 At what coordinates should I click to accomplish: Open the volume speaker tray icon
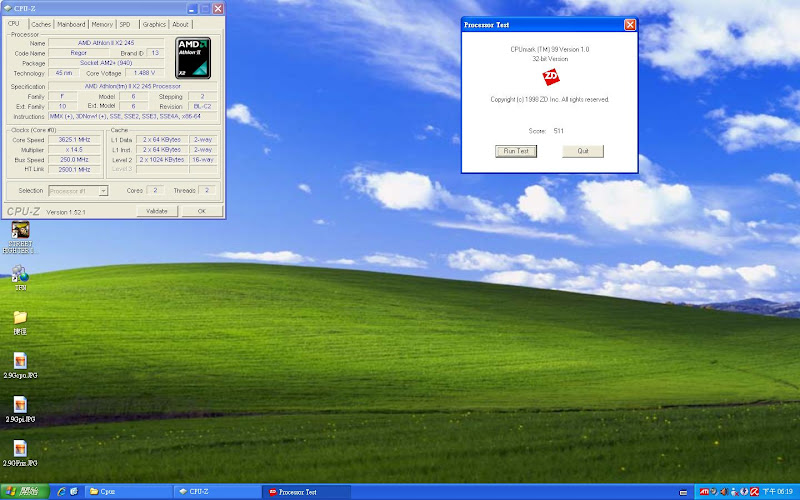click(724, 492)
